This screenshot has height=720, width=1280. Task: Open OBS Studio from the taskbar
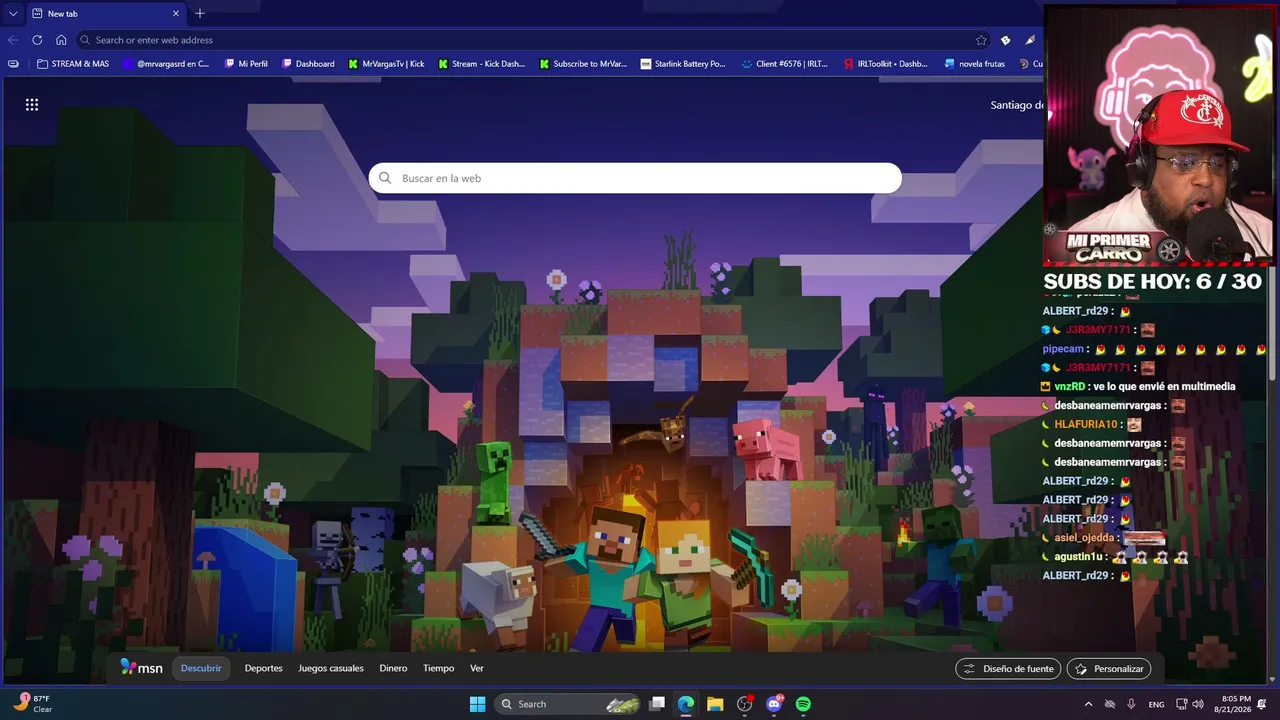(744, 704)
